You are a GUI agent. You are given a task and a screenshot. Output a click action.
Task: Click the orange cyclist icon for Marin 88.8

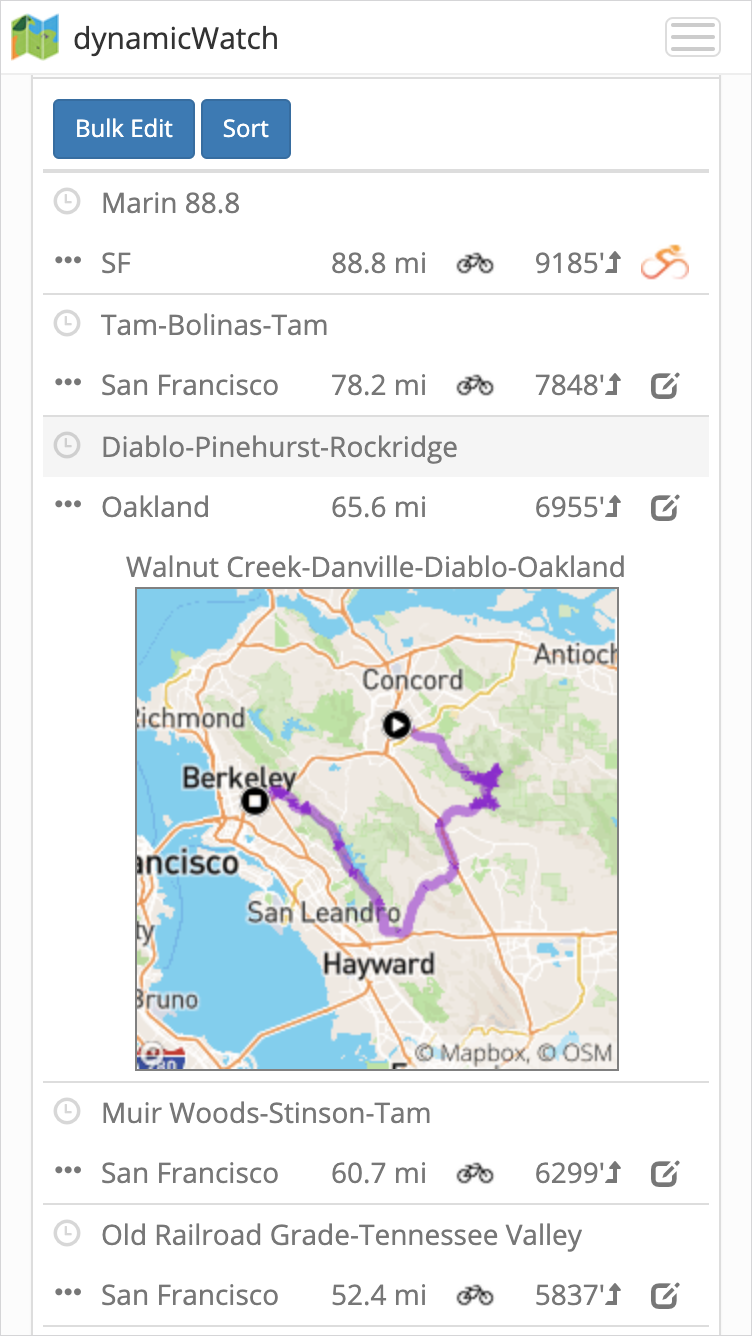pyautogui.click(x=665, y=263)
